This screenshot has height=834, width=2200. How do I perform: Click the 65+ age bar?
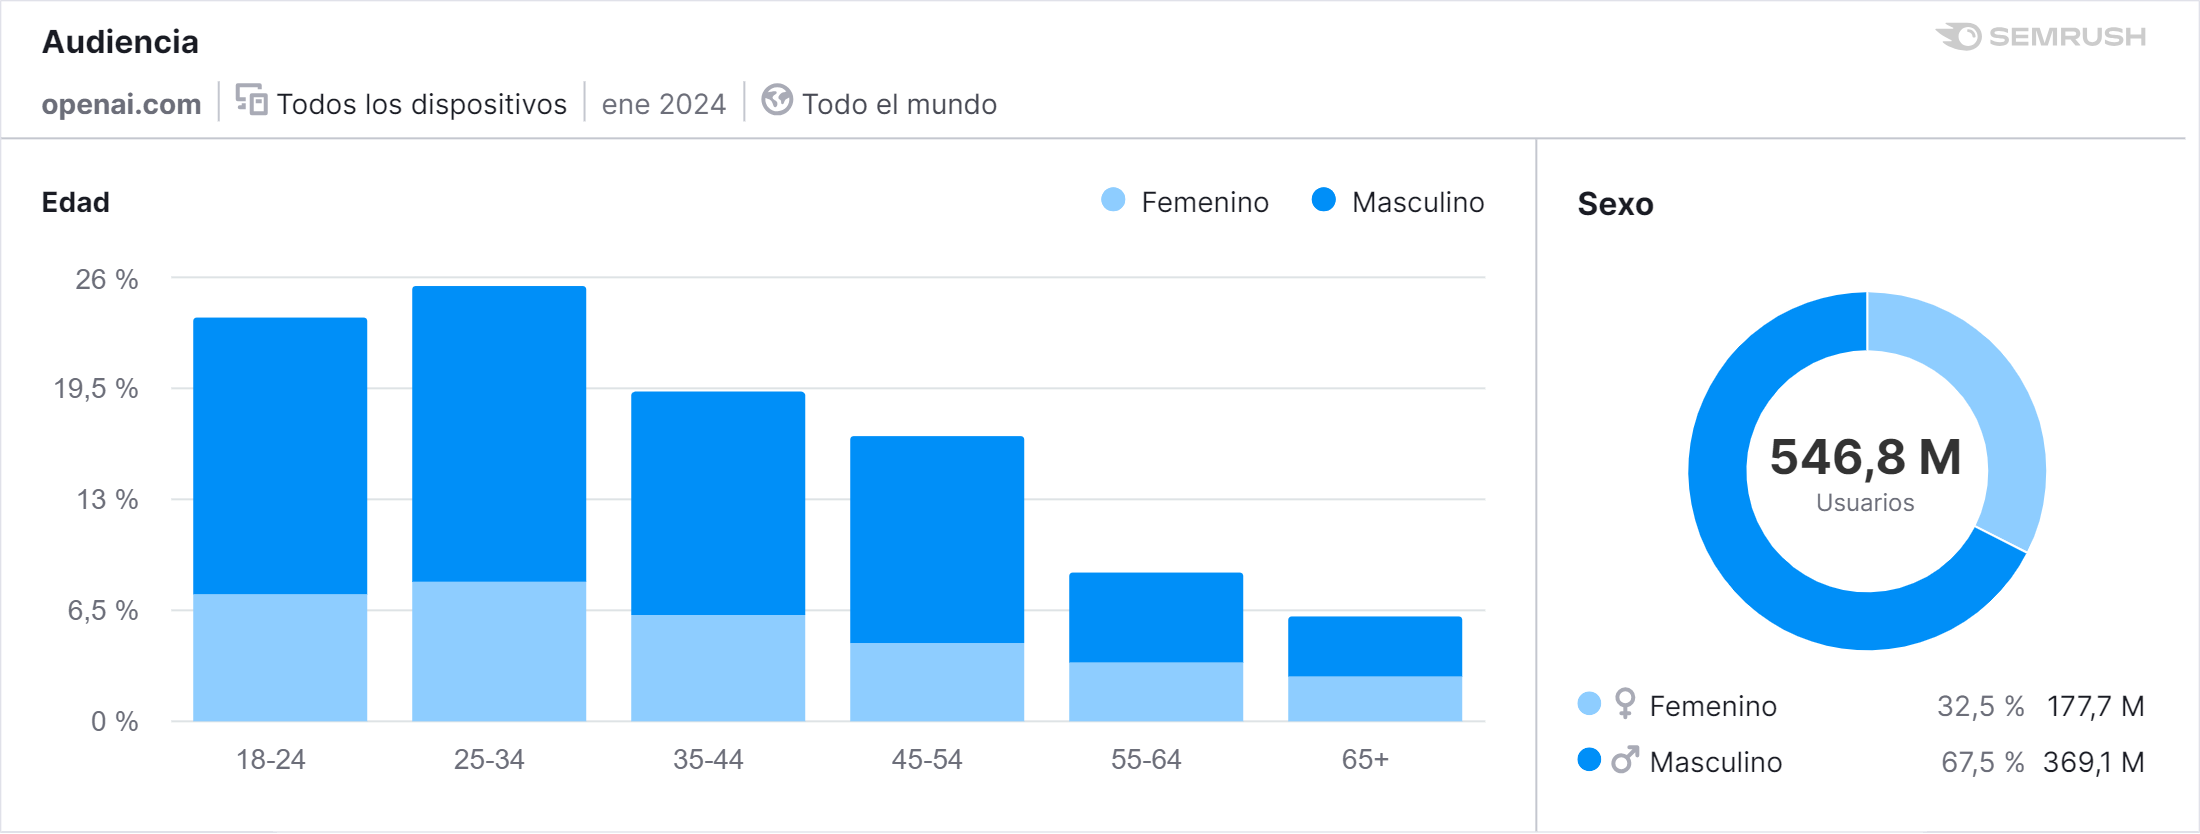click(1375, 668)
